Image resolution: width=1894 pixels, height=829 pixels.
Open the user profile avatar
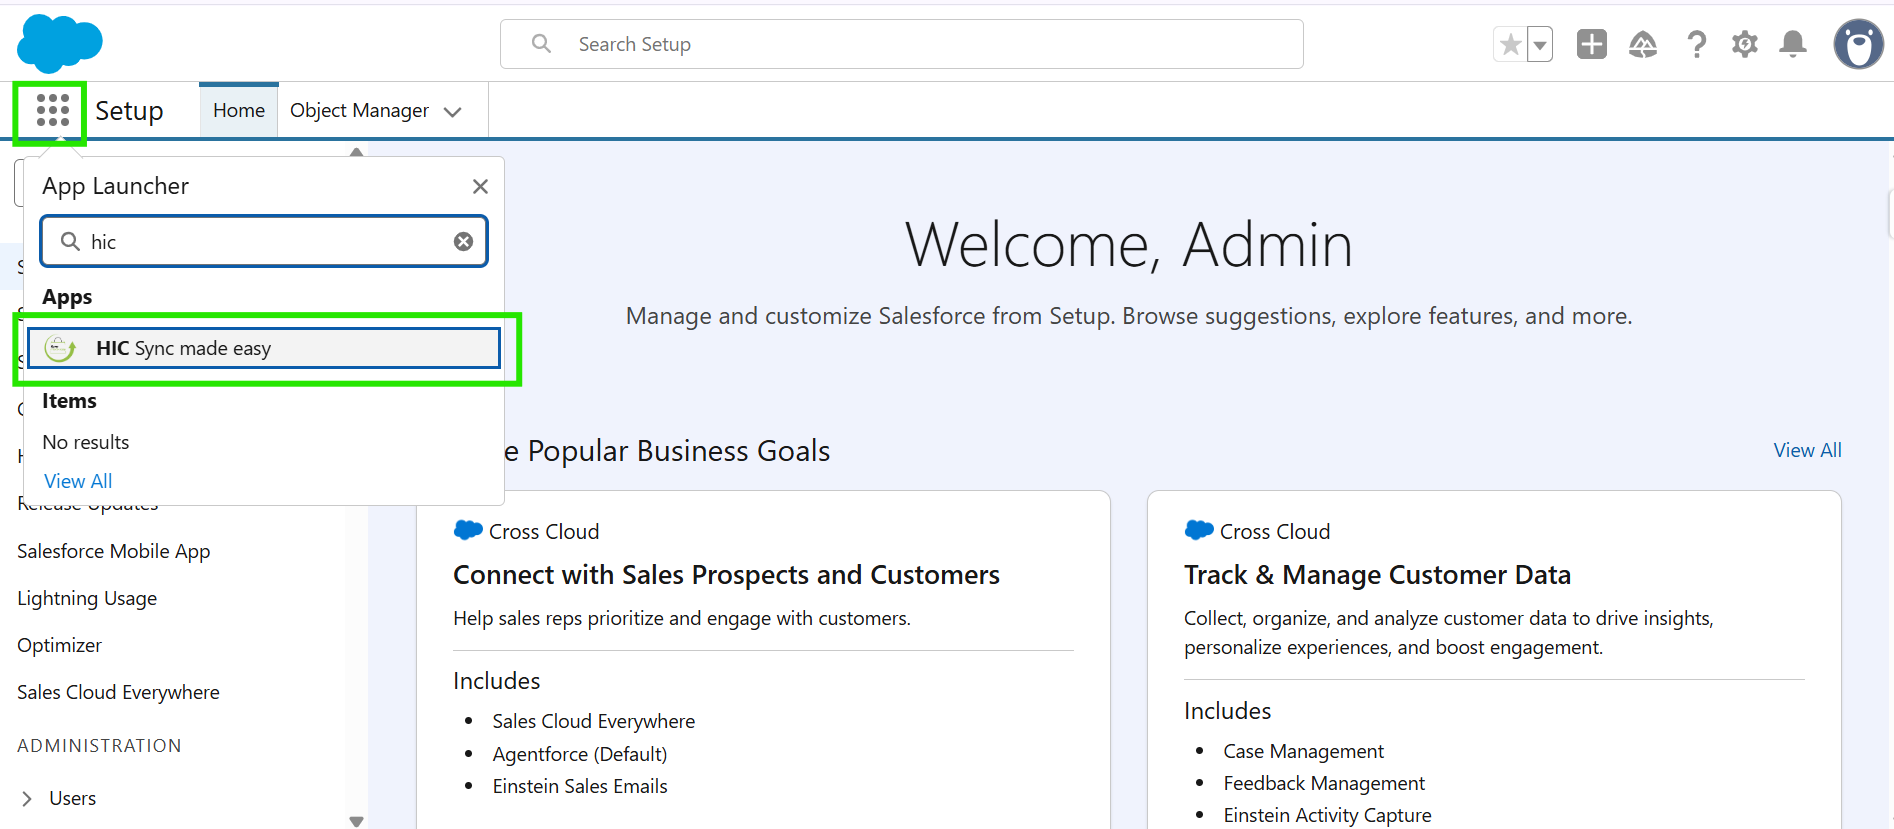(x=1858, y=44)
